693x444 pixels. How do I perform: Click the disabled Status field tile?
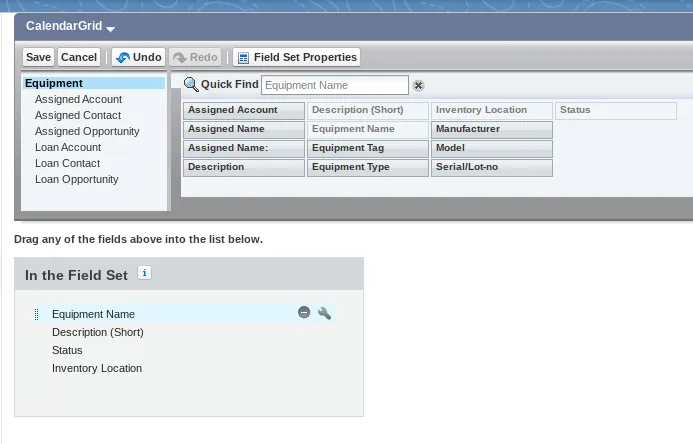click(616, 110)
